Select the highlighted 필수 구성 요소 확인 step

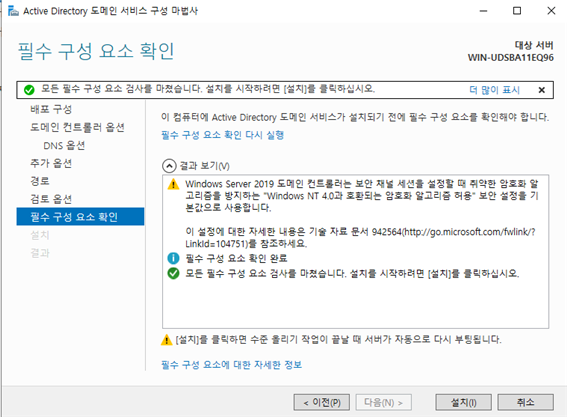tap(80, 217)
